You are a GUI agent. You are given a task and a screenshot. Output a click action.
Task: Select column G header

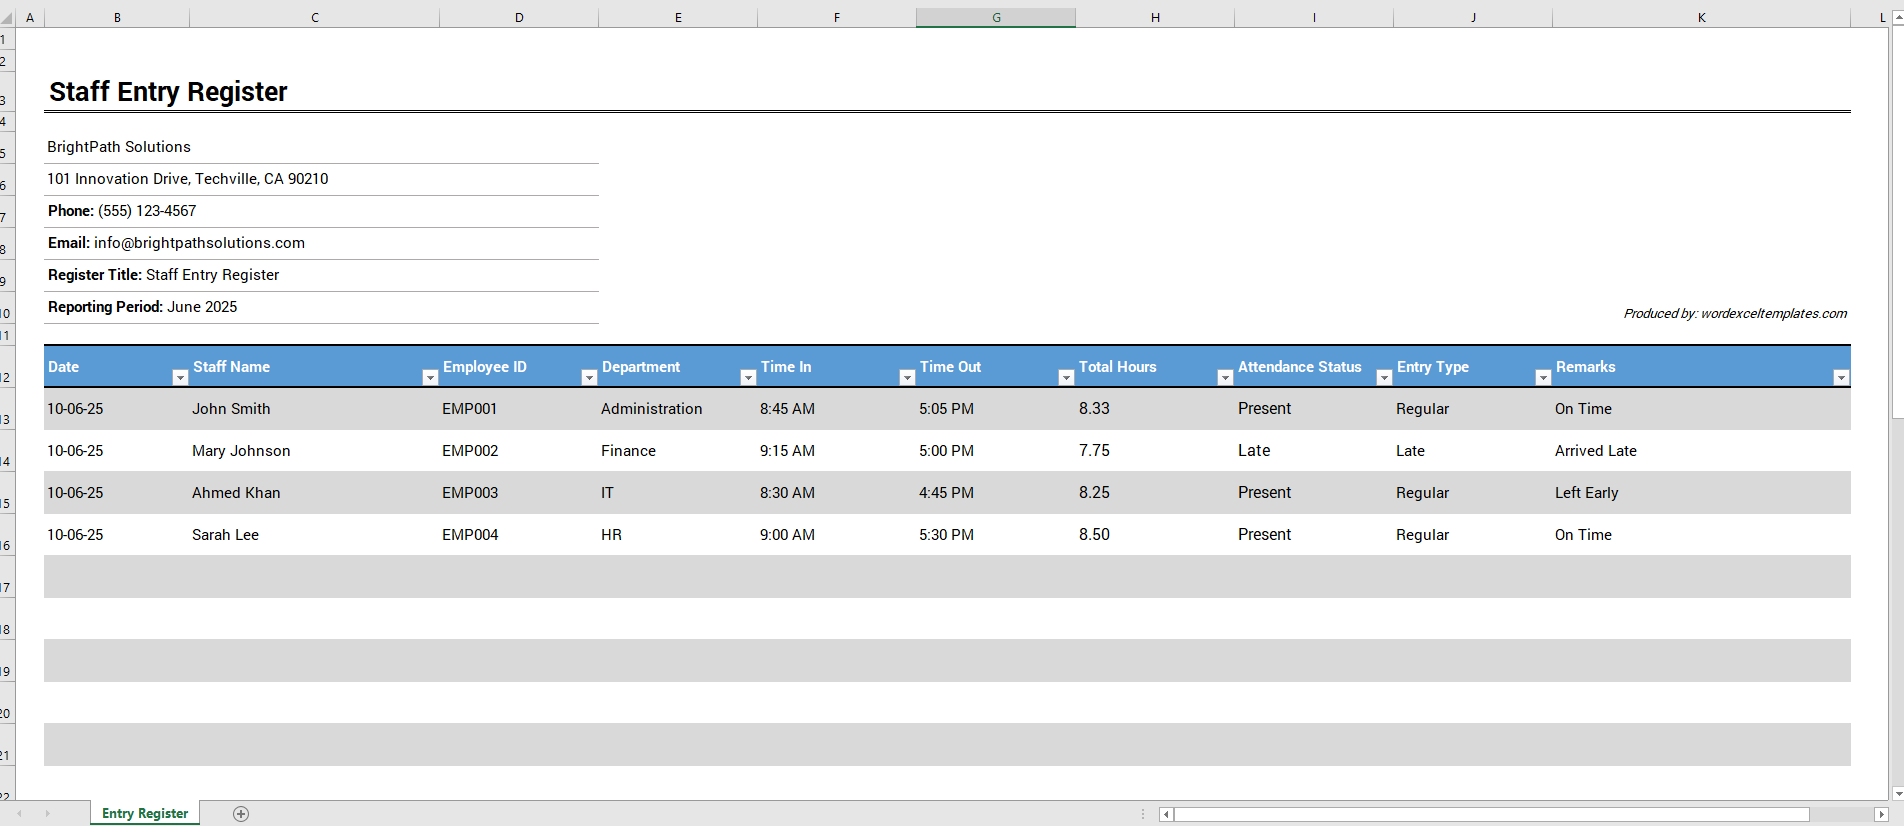(x=996, y=17)
